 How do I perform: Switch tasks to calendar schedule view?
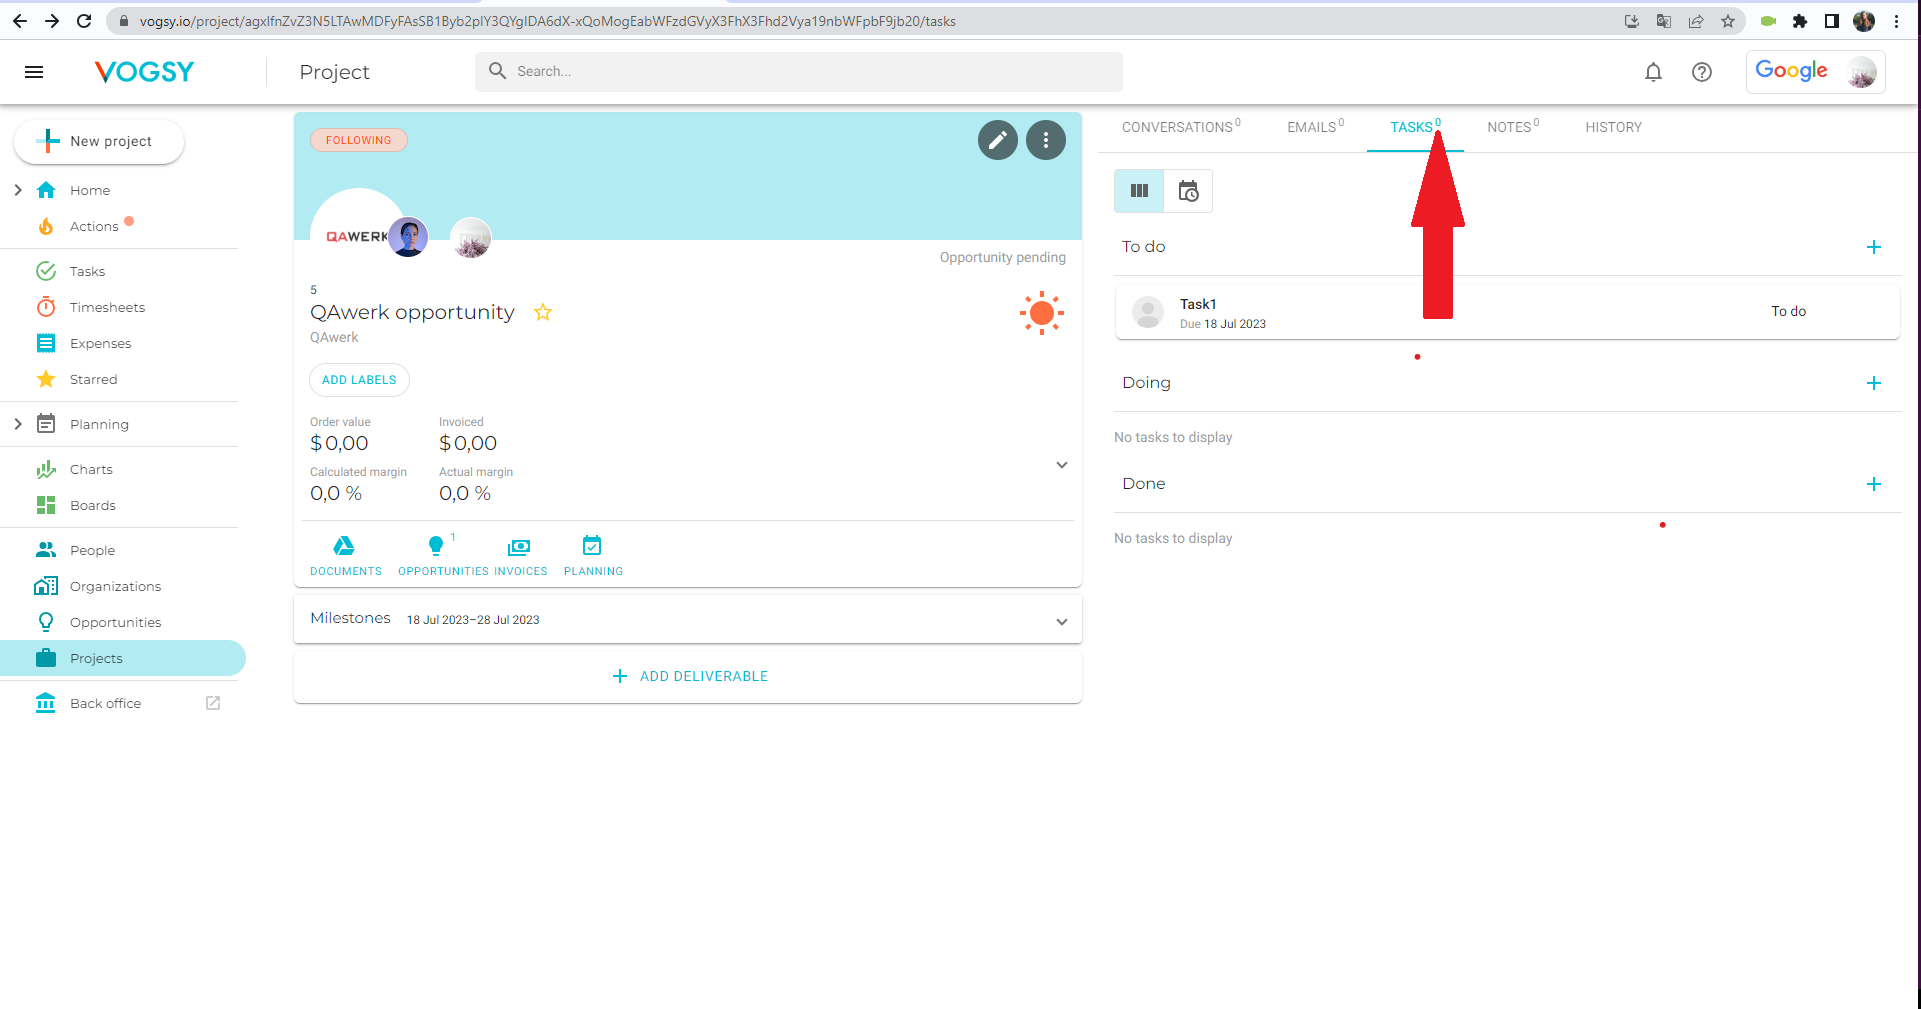[1188, 191]
